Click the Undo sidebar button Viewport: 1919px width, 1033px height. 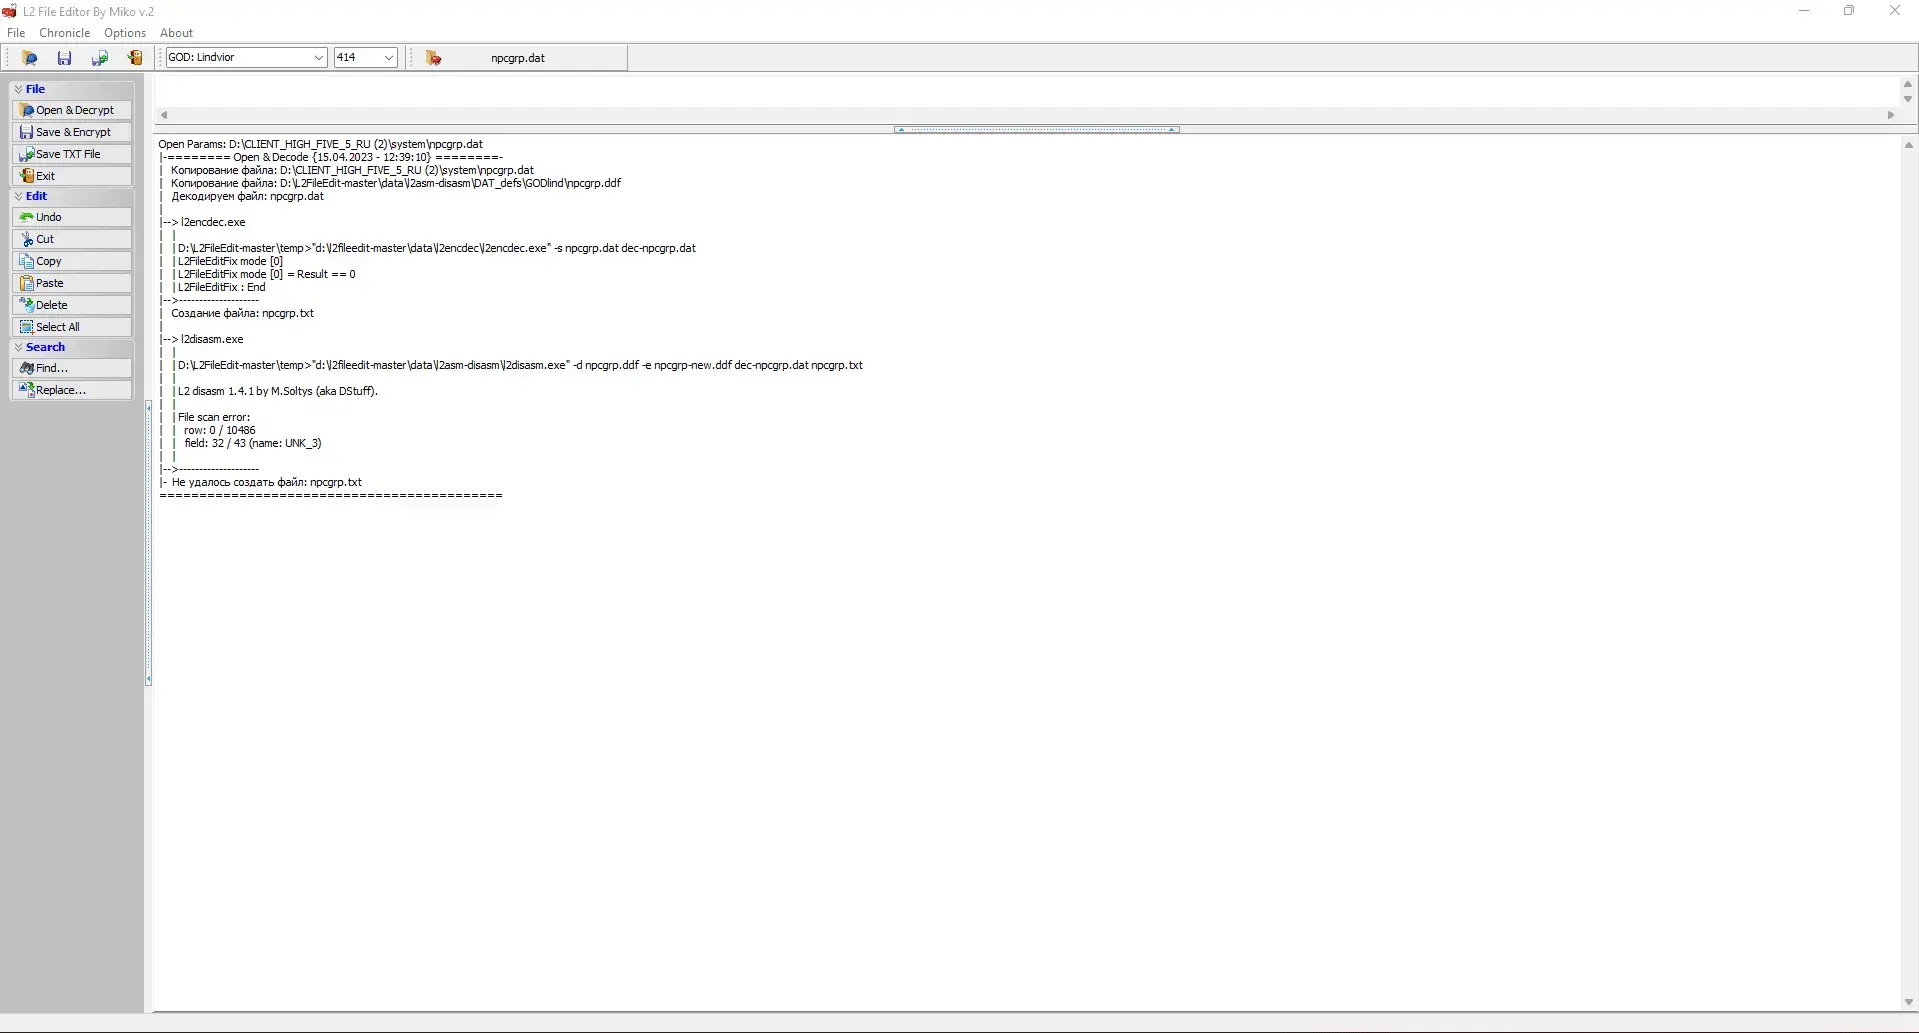coord(72,217)
